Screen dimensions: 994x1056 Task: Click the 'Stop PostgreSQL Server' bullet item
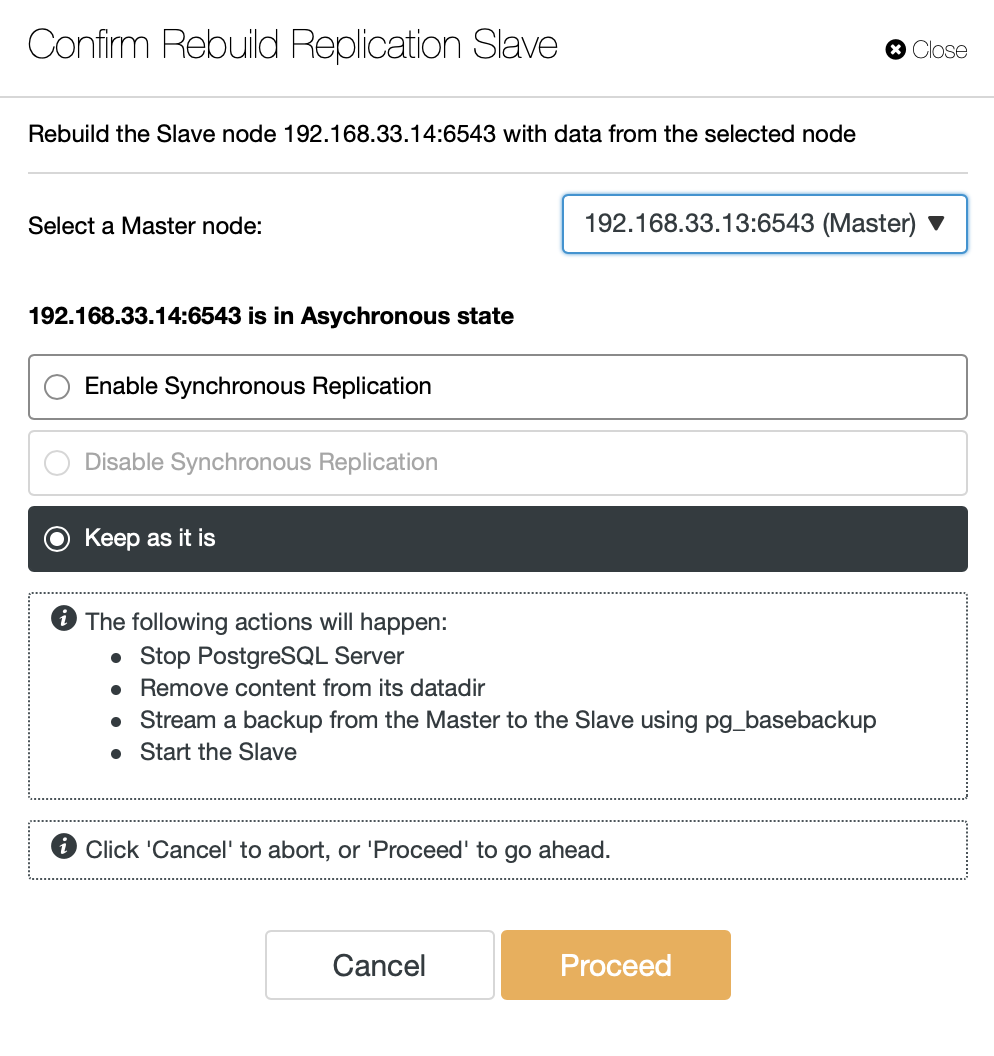point(271,656)
